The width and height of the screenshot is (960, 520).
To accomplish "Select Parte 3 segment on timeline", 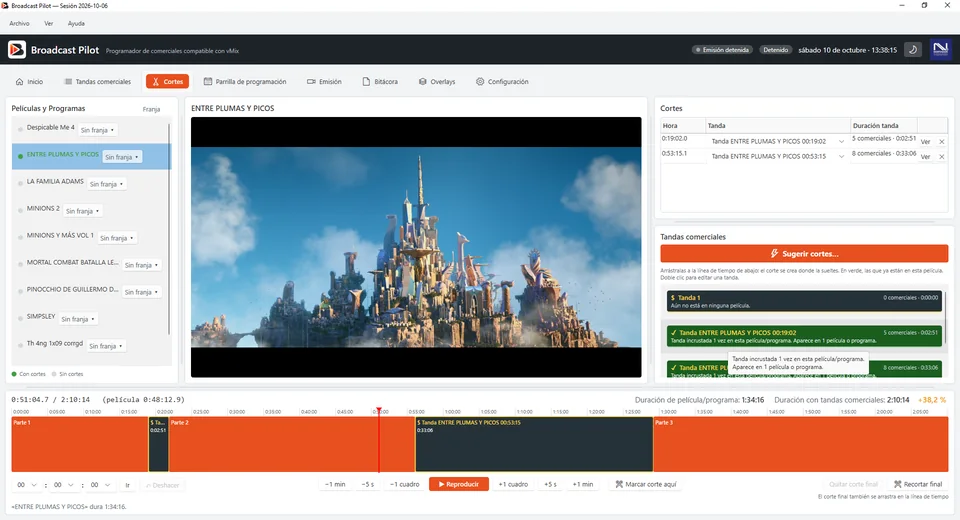I will click(801, 445).
